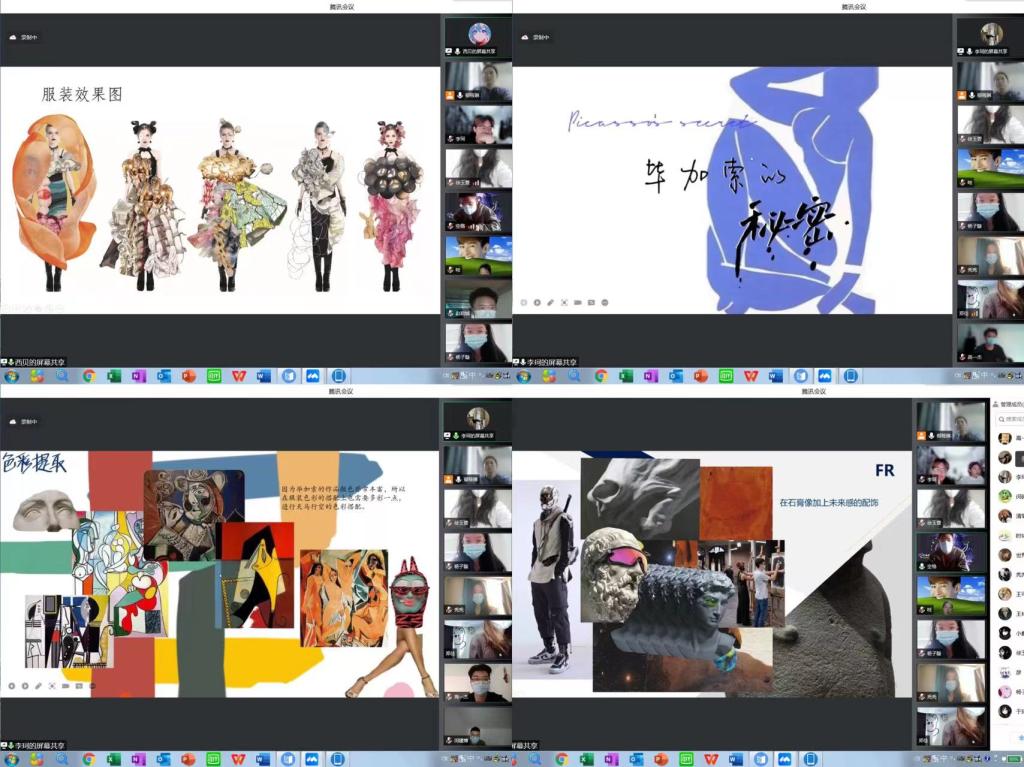This screenshot has width=1024, height=767.
Task: Click the 西贝的屏幕共享 sharing label
Action: tap(33, 362)
